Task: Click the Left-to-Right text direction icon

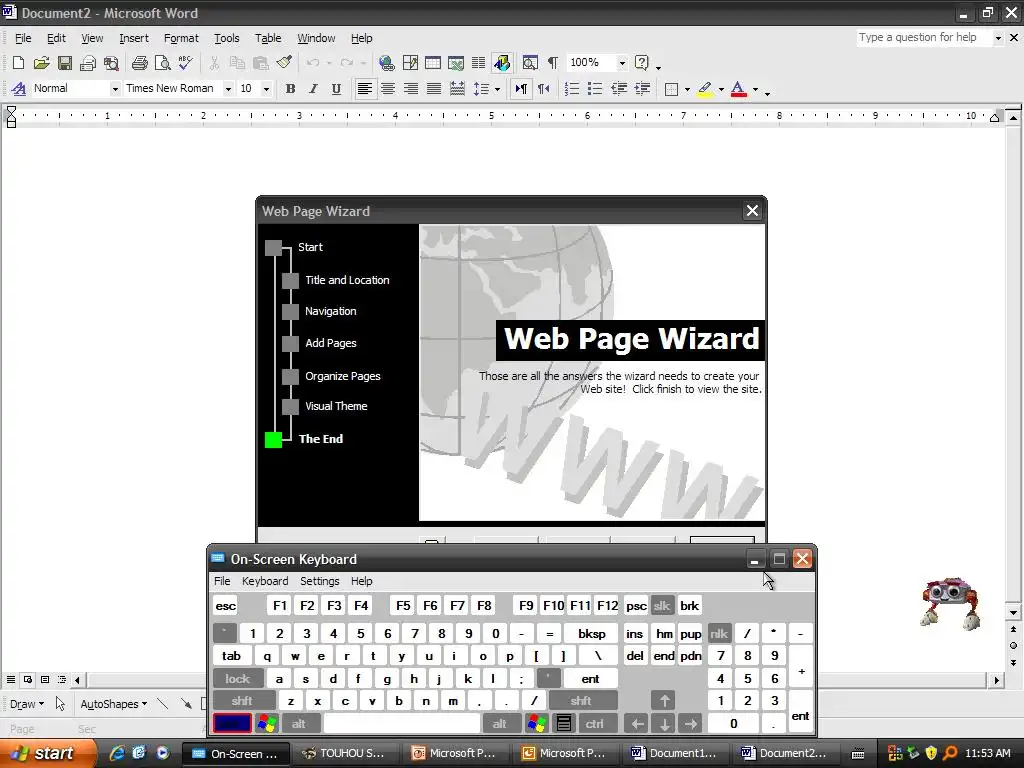Action: [x=520, y=89]
